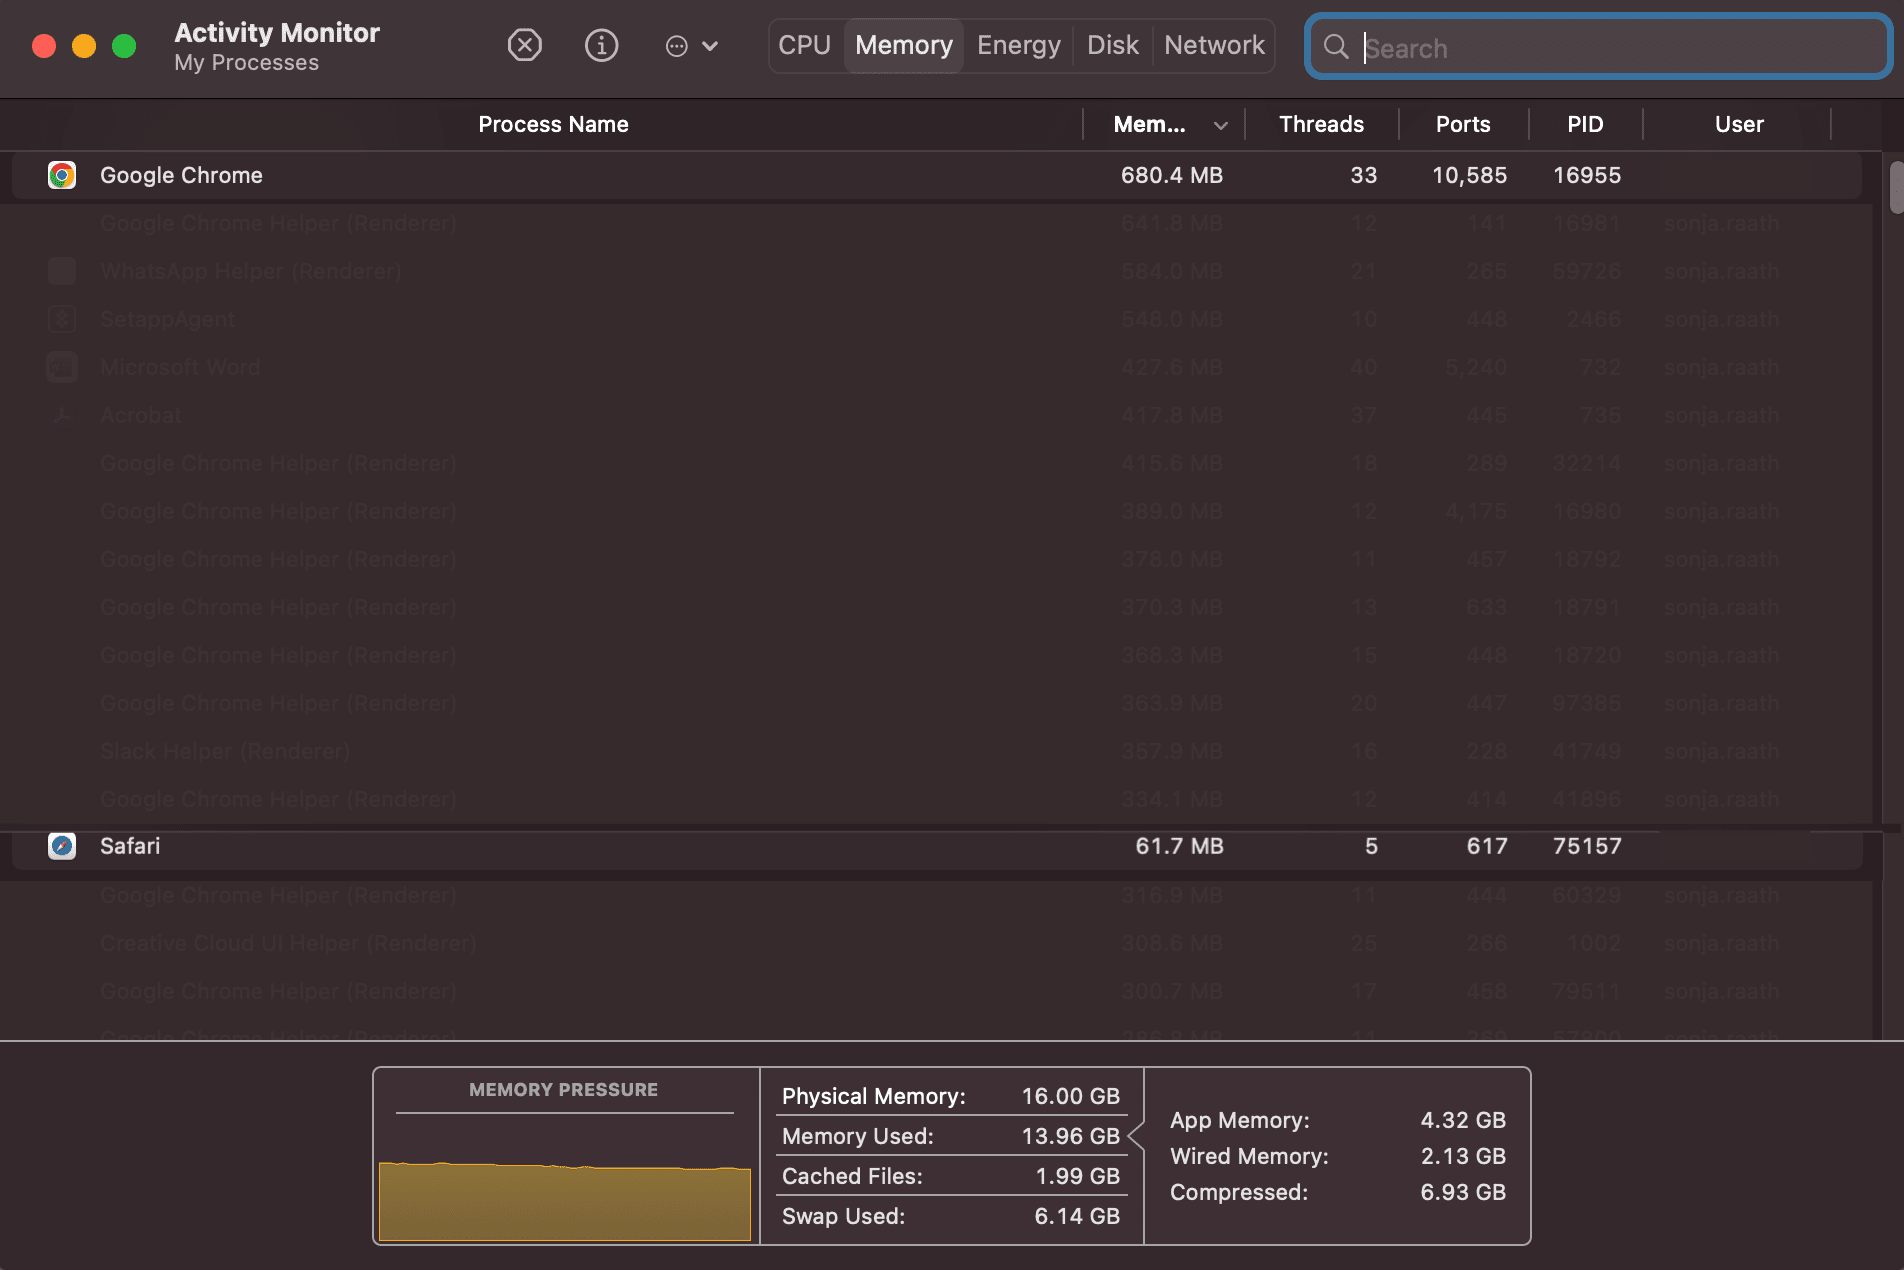Click the Google Chrome app icon
Image resolution: width=1904 pixels, height=1270 pixels.
(x=62, y=175)
